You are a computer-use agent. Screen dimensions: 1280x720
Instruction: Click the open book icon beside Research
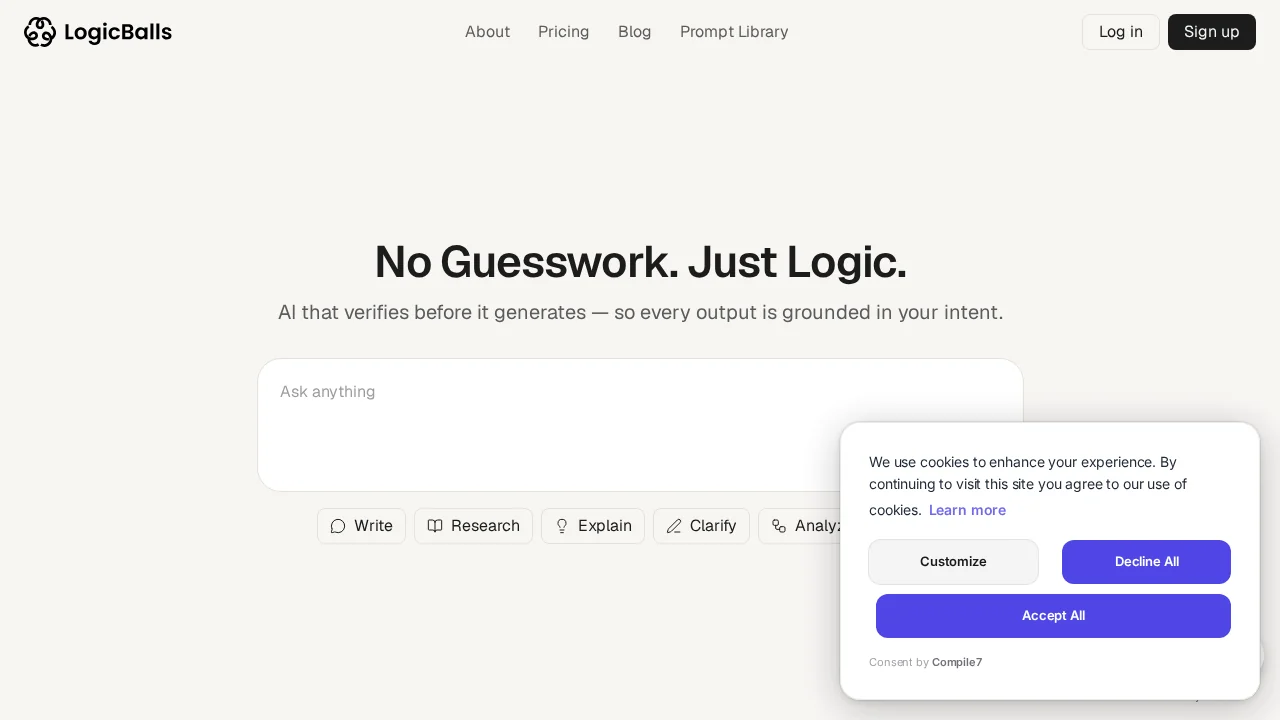(435, 526)
